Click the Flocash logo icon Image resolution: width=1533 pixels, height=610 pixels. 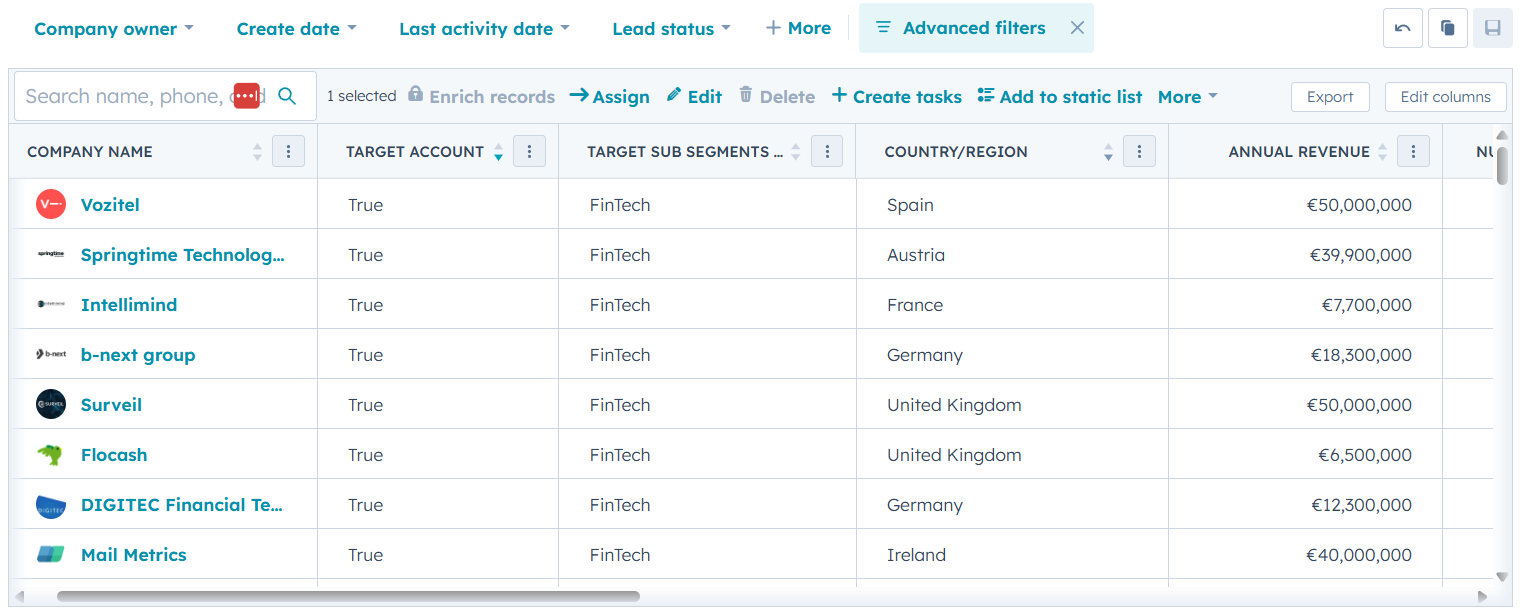click(51, 455)
